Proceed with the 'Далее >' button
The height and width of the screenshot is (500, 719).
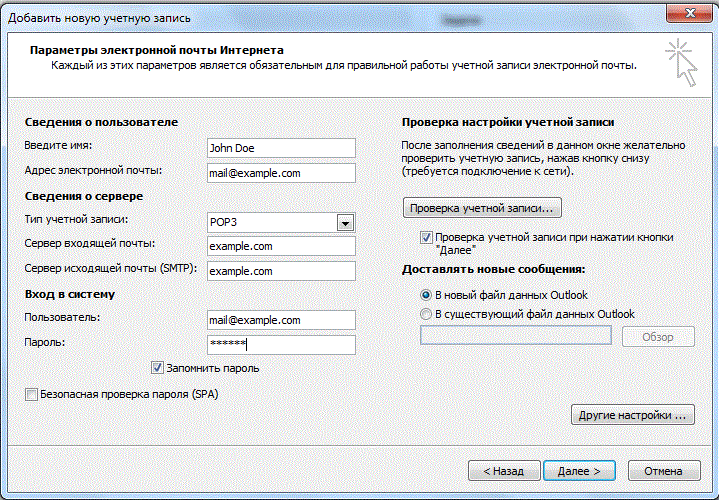point(578,470)
